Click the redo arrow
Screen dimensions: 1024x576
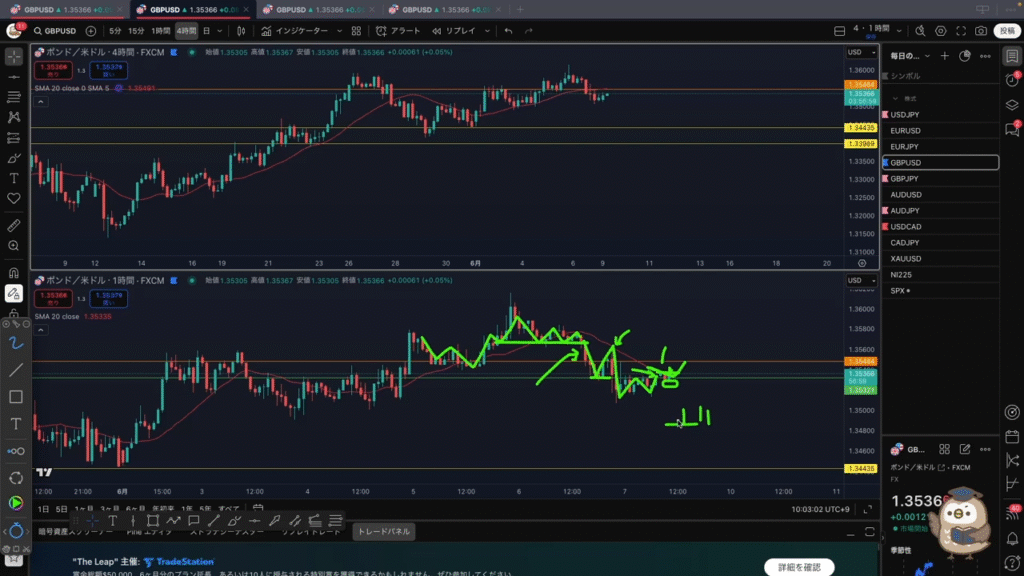[x=528, y=31]
